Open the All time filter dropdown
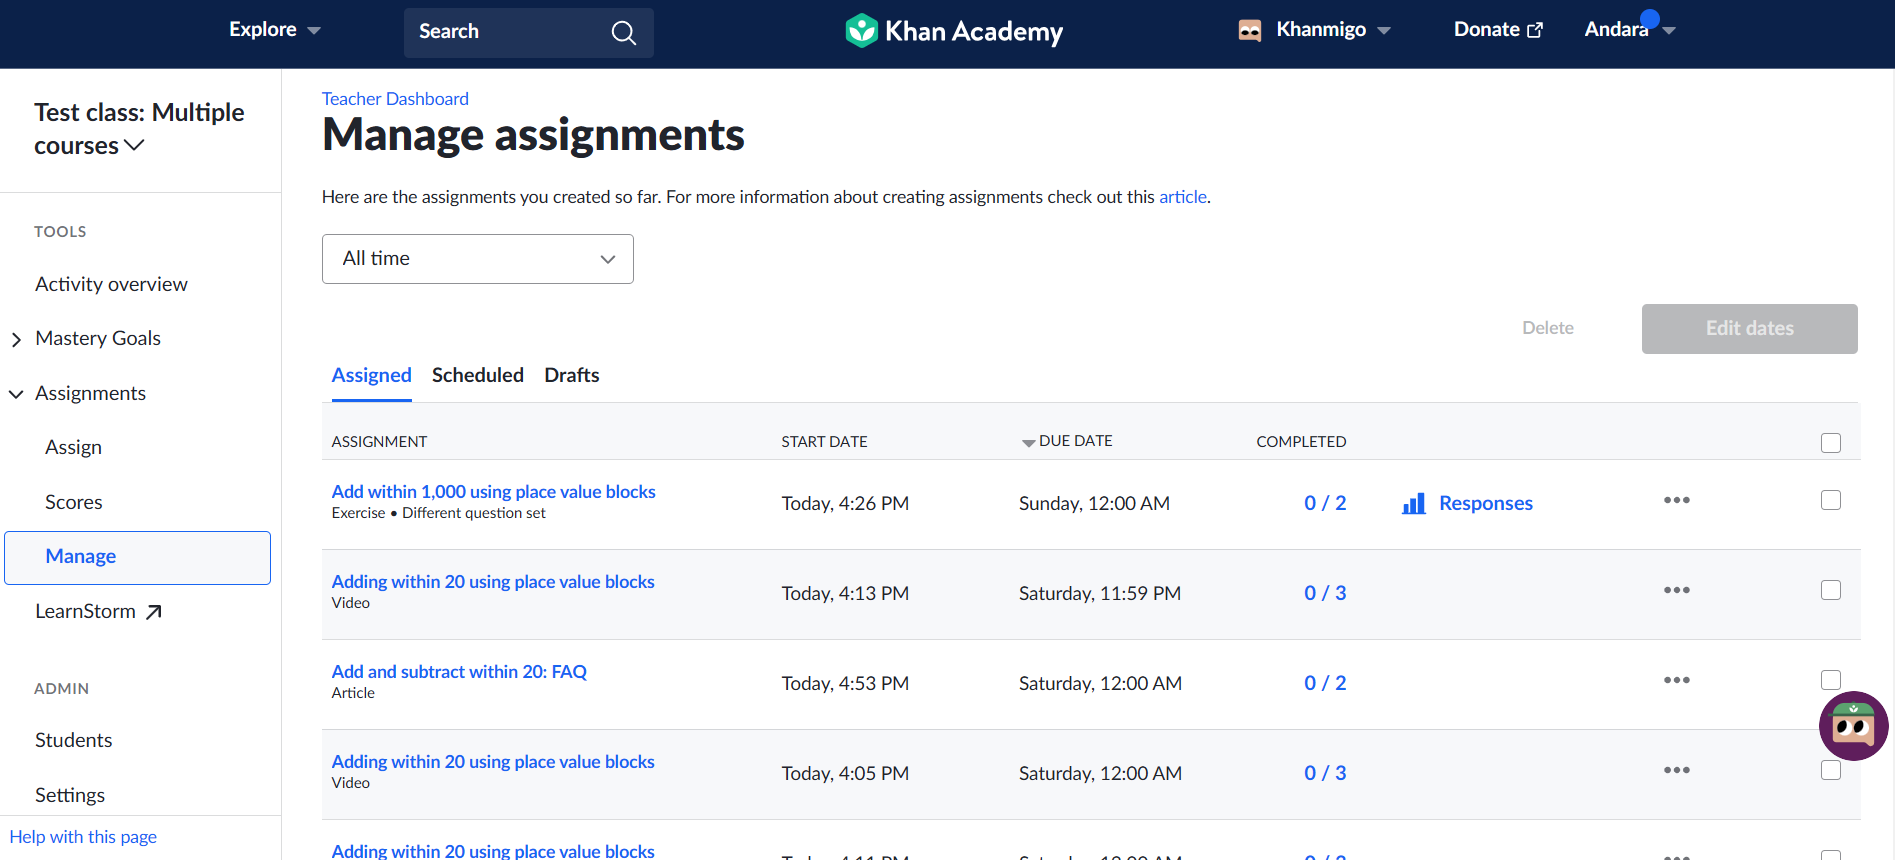This screenshot has height=860, width=1895. pyautogui.click(x=478, y=259)
